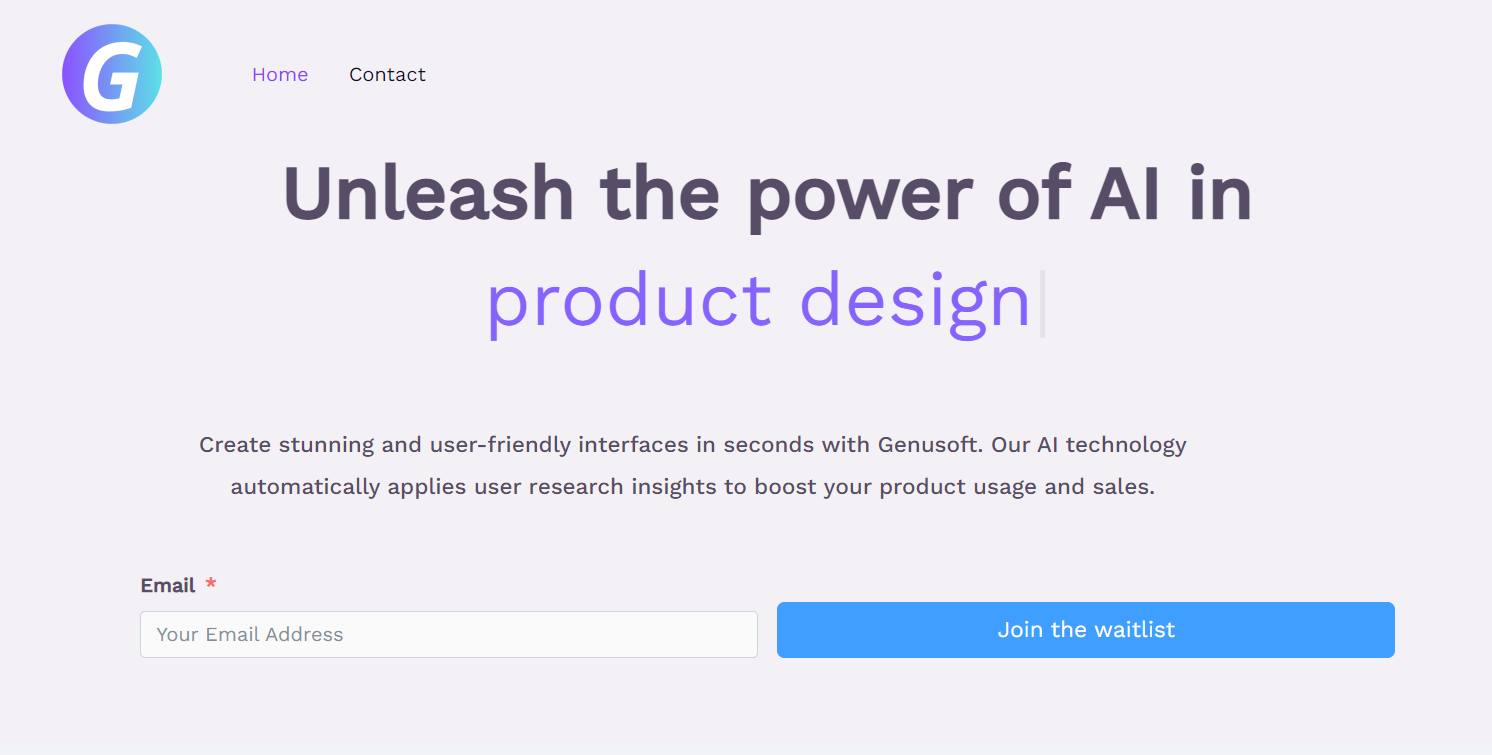The image size is (1492, 755).
Task: Focus the Your Email Address field
Action: (x=449, y=634)
